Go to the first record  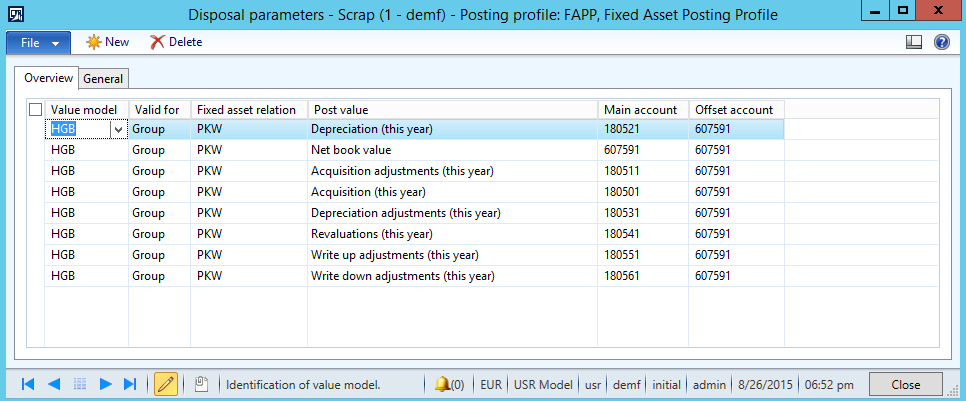[28, 384]
